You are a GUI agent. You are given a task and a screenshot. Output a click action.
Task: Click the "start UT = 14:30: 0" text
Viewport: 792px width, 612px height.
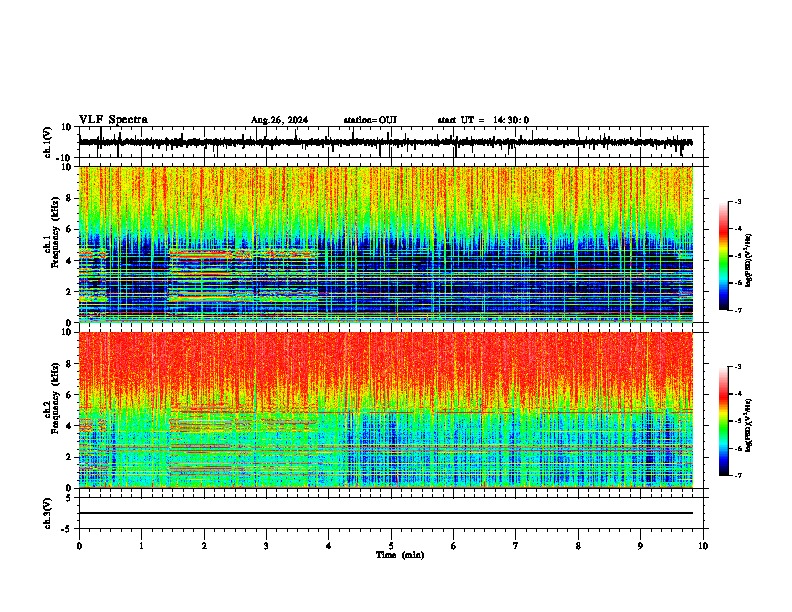483,120
